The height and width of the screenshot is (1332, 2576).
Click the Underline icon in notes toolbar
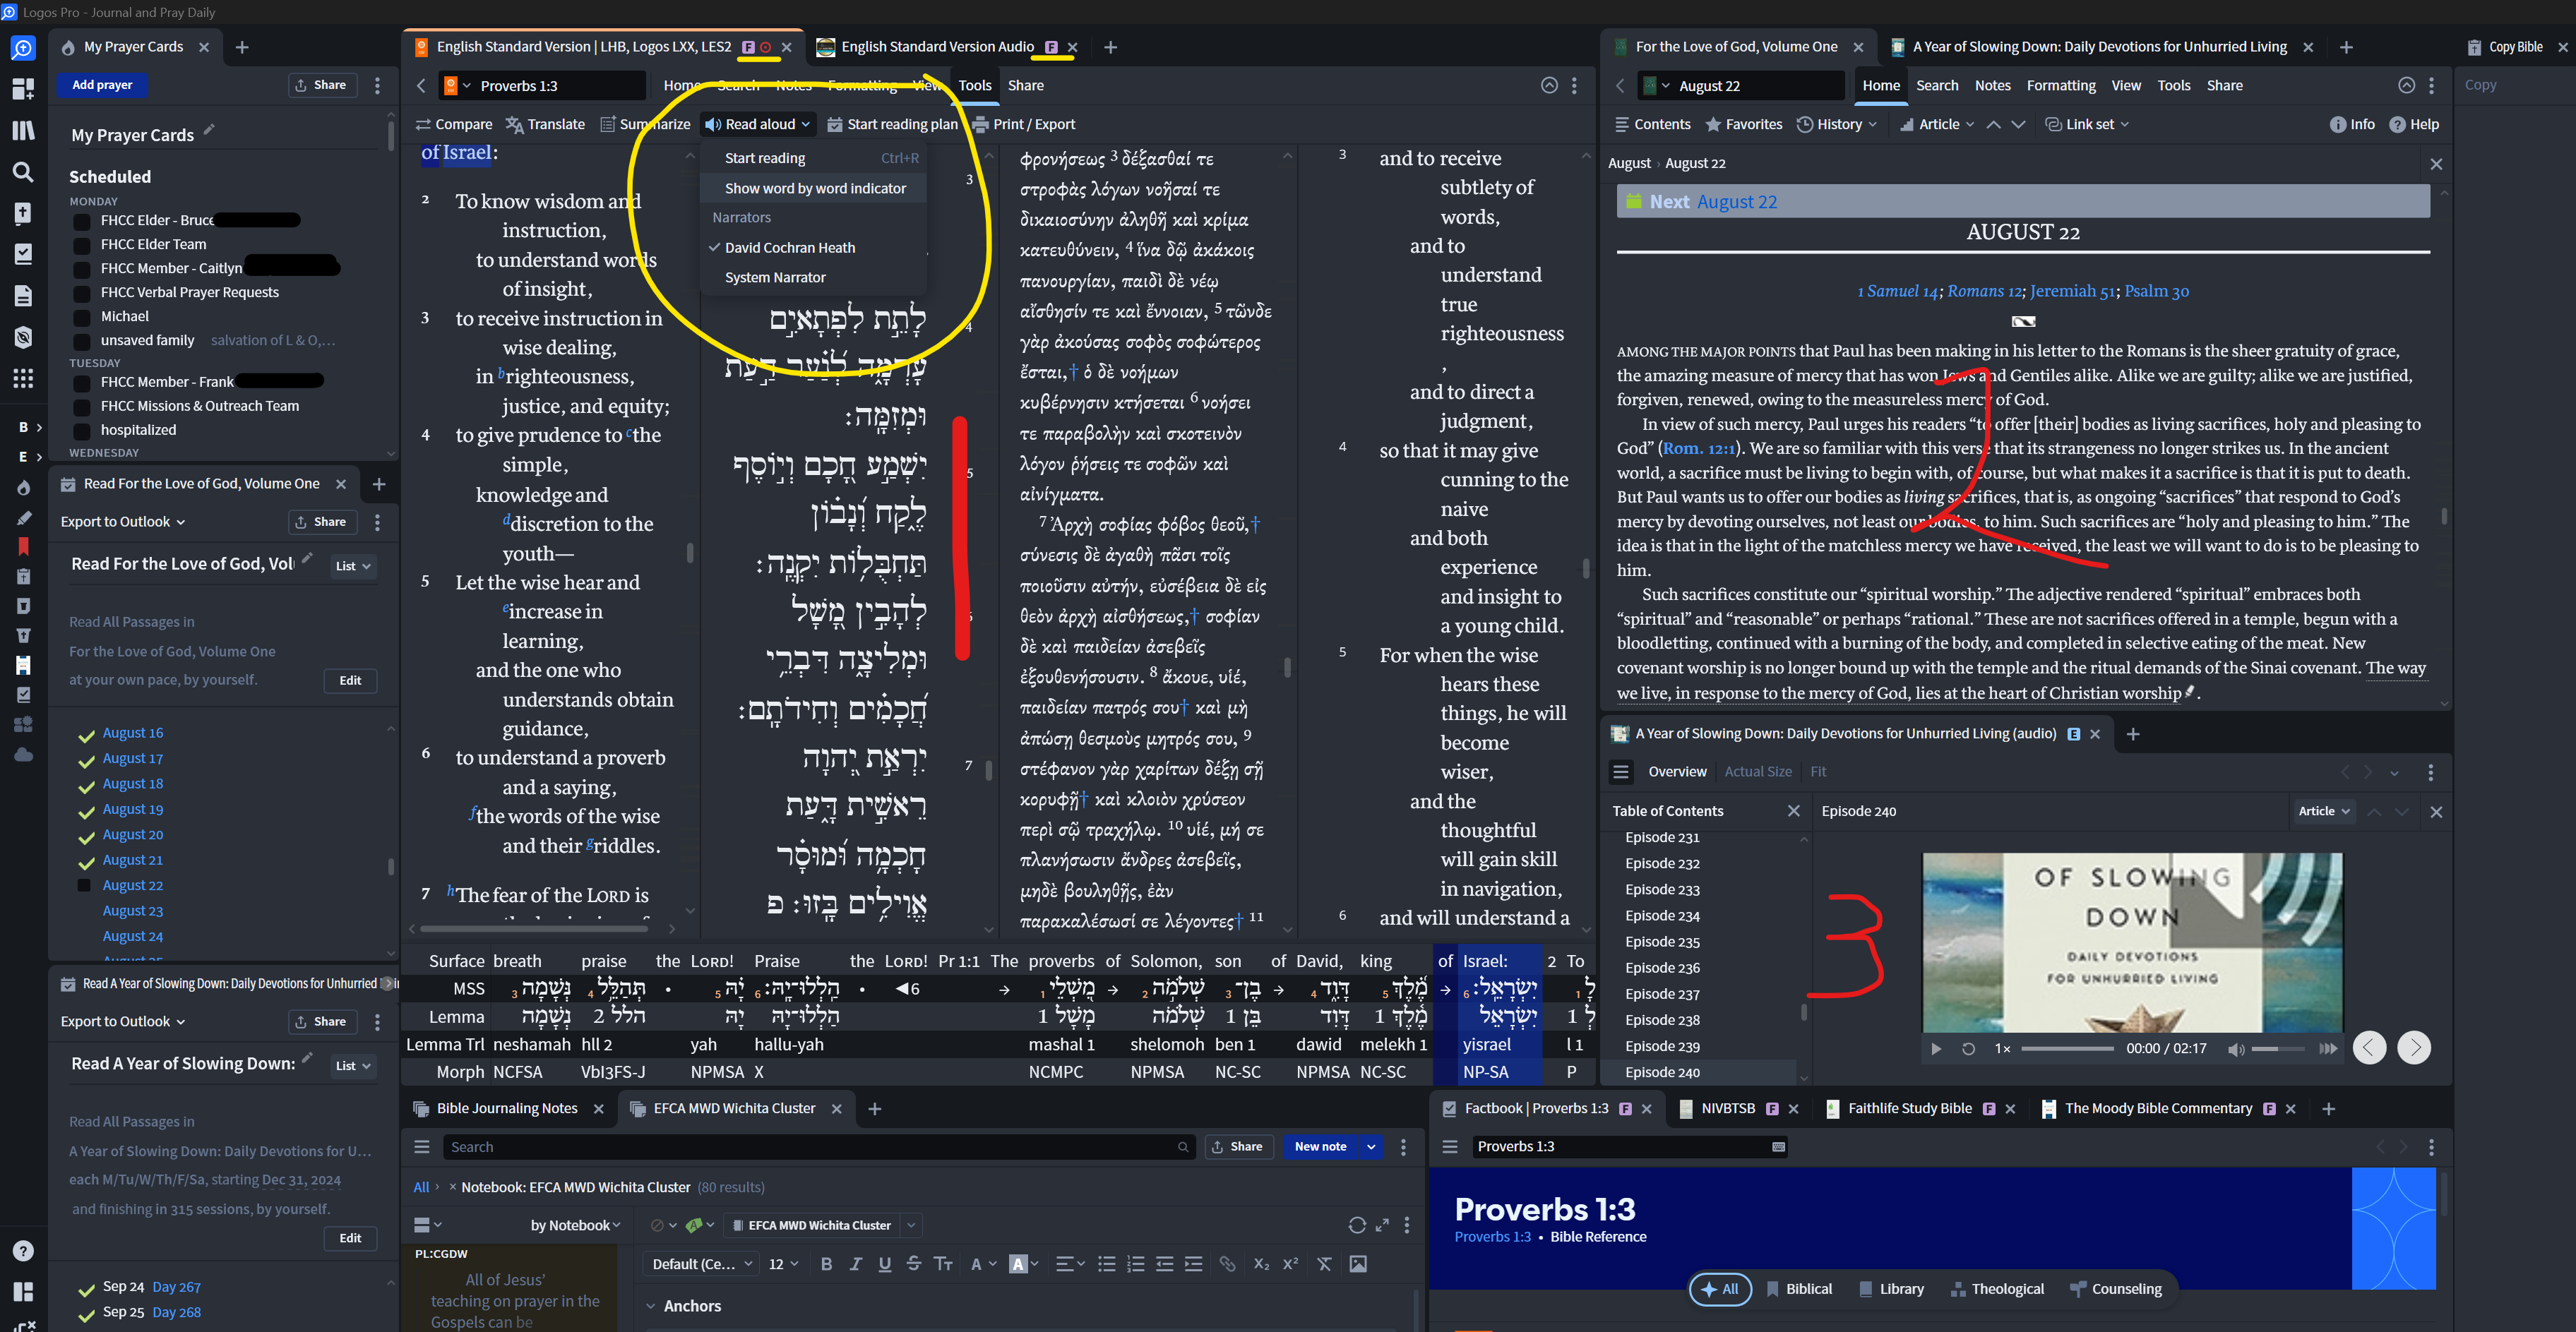click(x=884, y=1264)
